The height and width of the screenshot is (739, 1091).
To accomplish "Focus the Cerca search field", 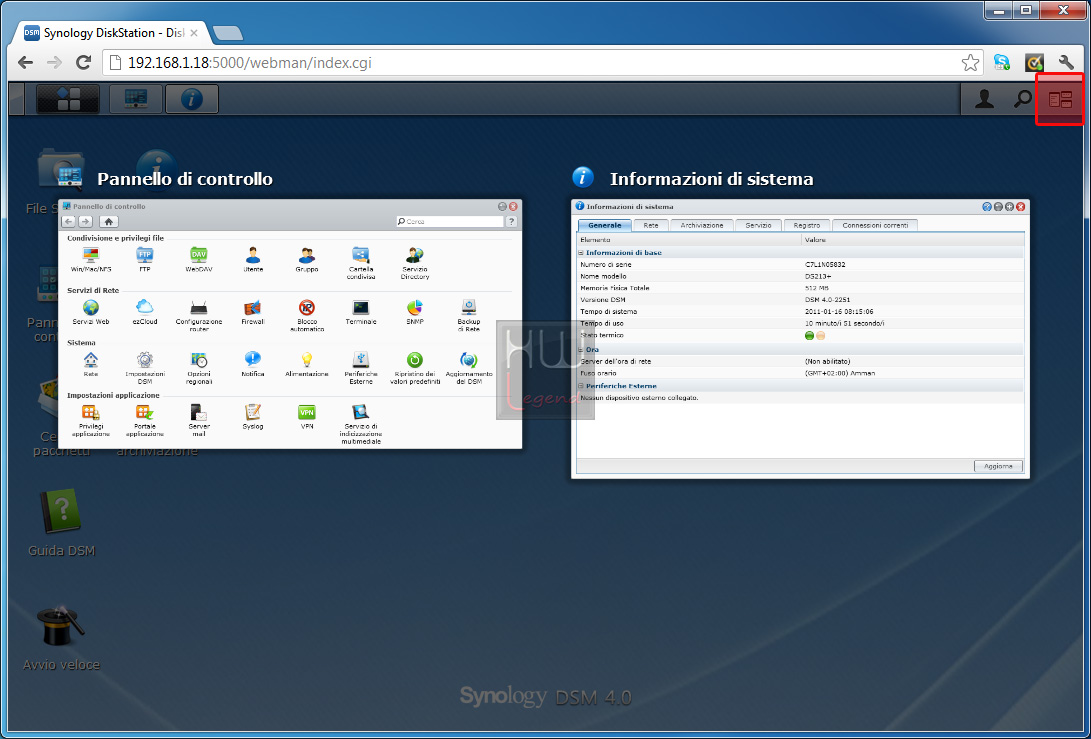I will point(449,221).
